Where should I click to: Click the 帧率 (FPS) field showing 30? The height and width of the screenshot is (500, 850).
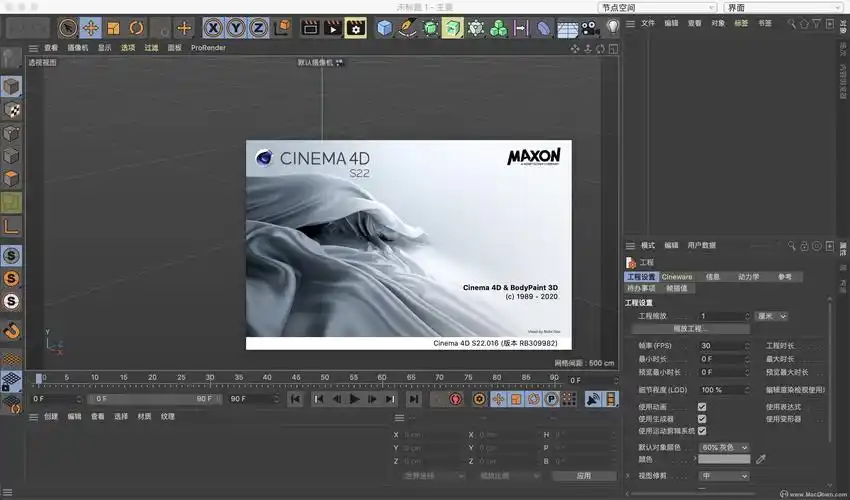point(724,345)
